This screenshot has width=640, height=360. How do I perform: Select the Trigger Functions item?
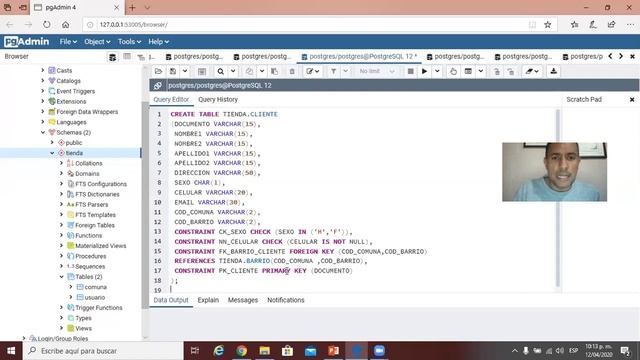[x=98, y=308]
